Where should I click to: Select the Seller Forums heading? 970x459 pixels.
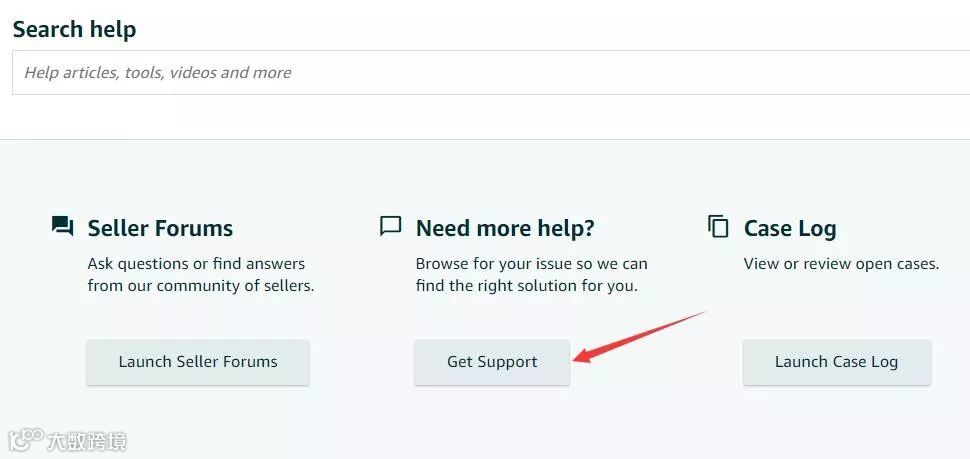point(160,228)
